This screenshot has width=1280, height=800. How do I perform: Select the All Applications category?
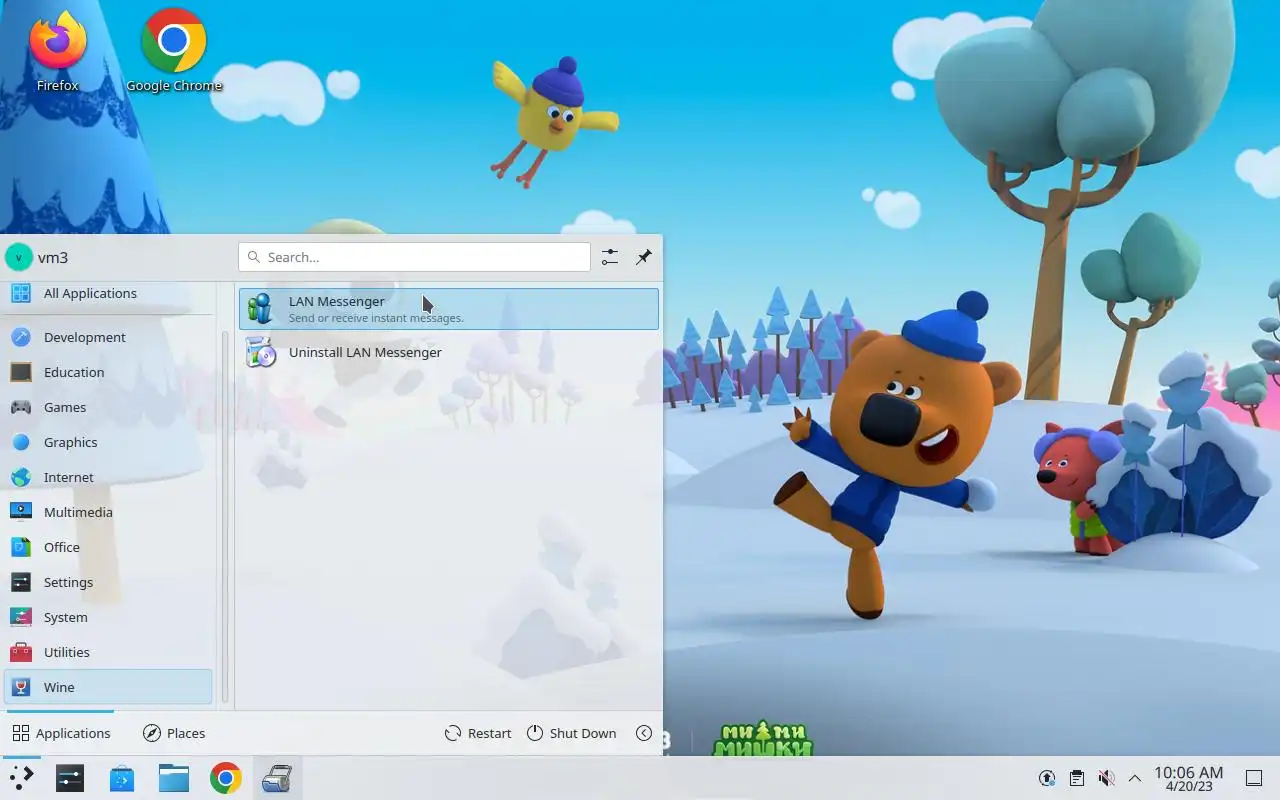pyautogui.click(x=108, y=293)
